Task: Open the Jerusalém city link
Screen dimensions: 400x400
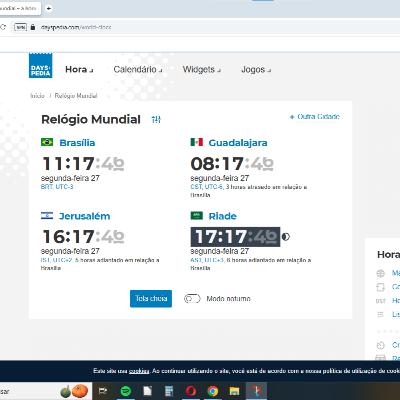Action: click(x=85, y=216)
